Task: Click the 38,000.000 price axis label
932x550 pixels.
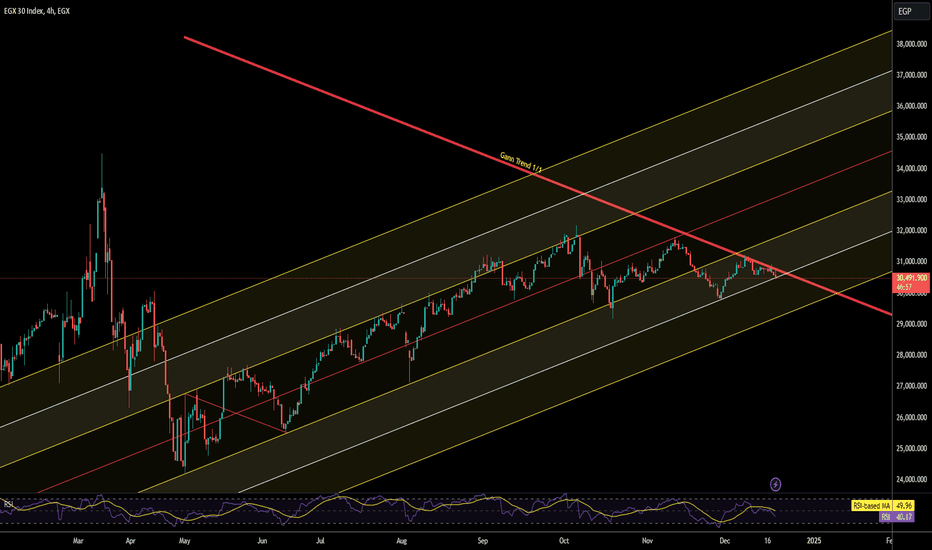Action: pos(911,44)
